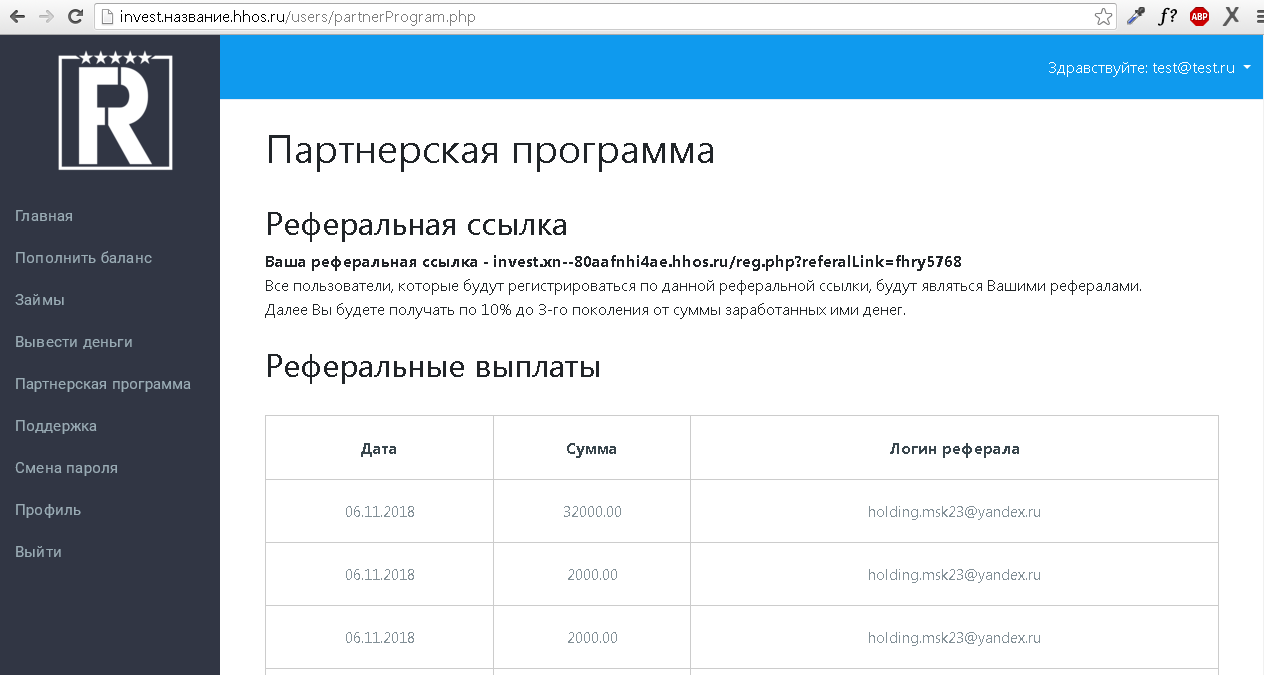Open the test@test.ru user dropdown
This screenshot has width=1264, height=675.
tap(1150, 68)
